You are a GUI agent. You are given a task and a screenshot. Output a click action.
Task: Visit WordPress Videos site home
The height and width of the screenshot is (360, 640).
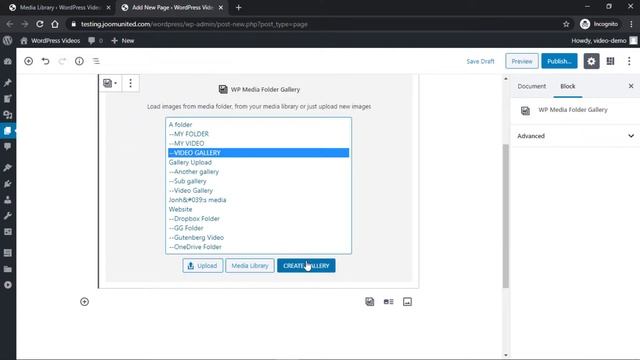pyautogui.click(x=50, y=40)
